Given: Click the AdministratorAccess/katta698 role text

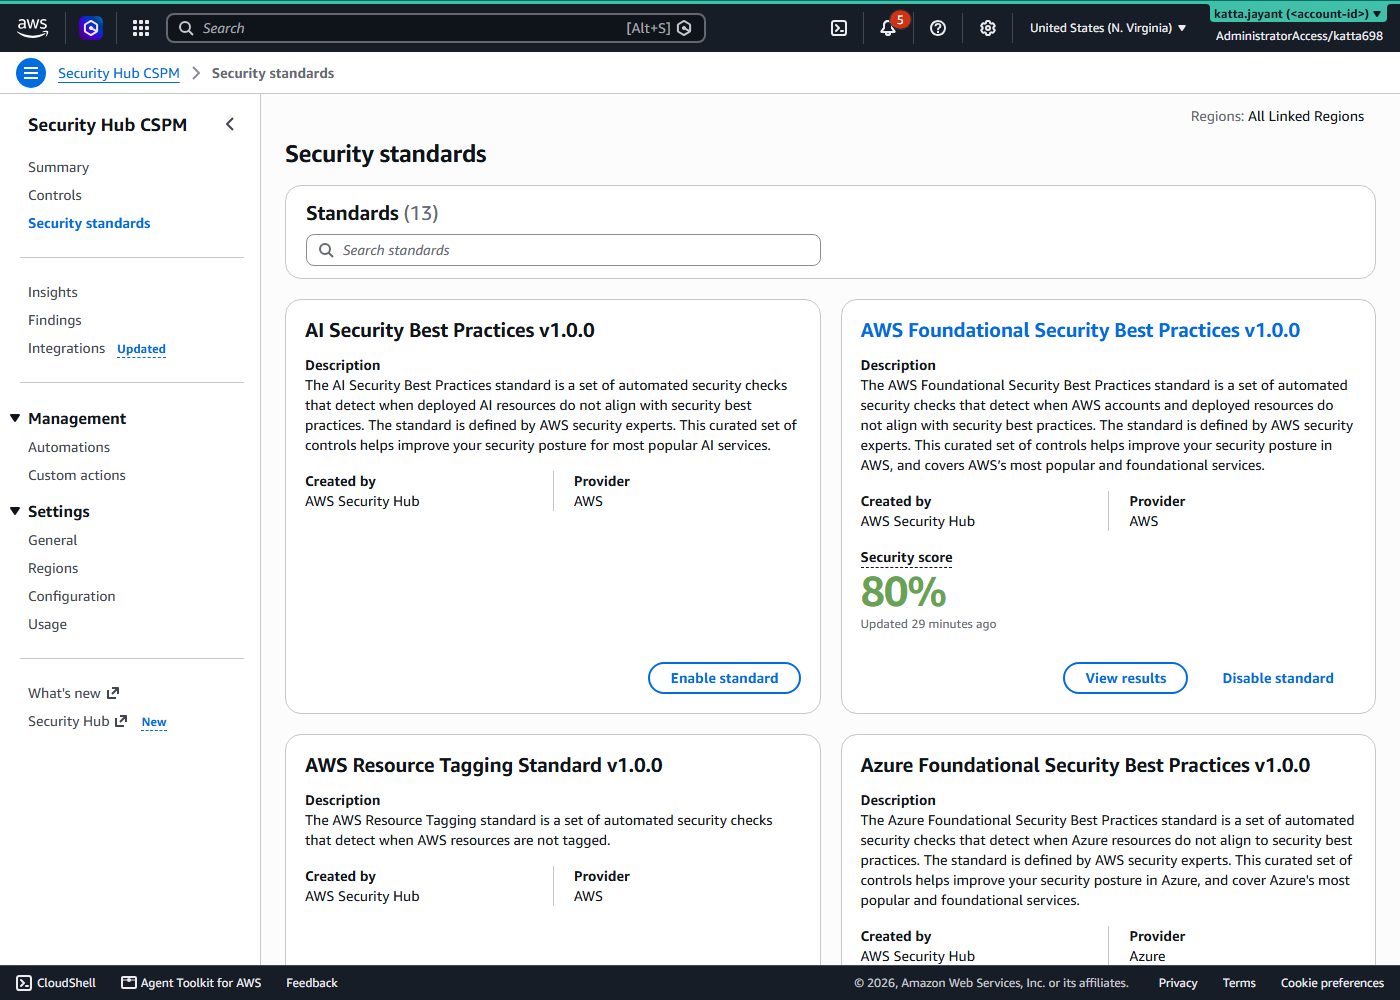Looking at the screenshot, I should pyautogui.click(x=1299, y=36).
